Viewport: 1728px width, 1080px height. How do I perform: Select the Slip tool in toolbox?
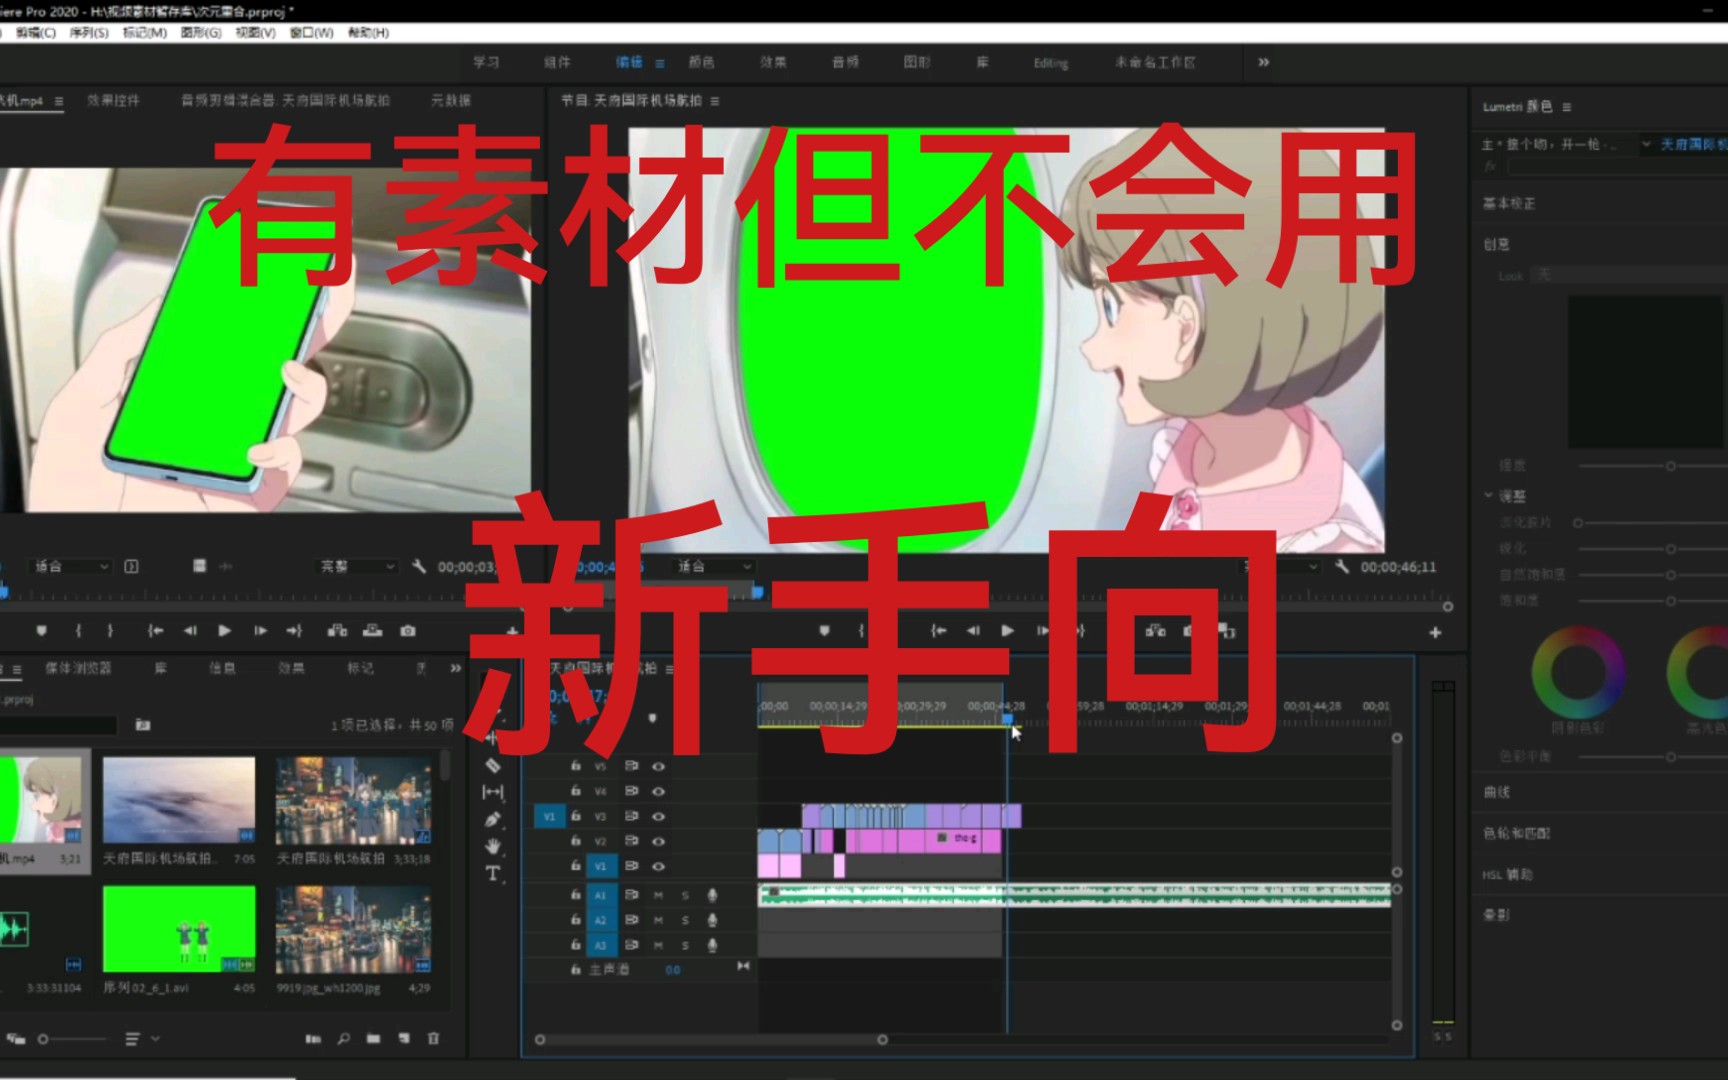click(x=493, y=792)
